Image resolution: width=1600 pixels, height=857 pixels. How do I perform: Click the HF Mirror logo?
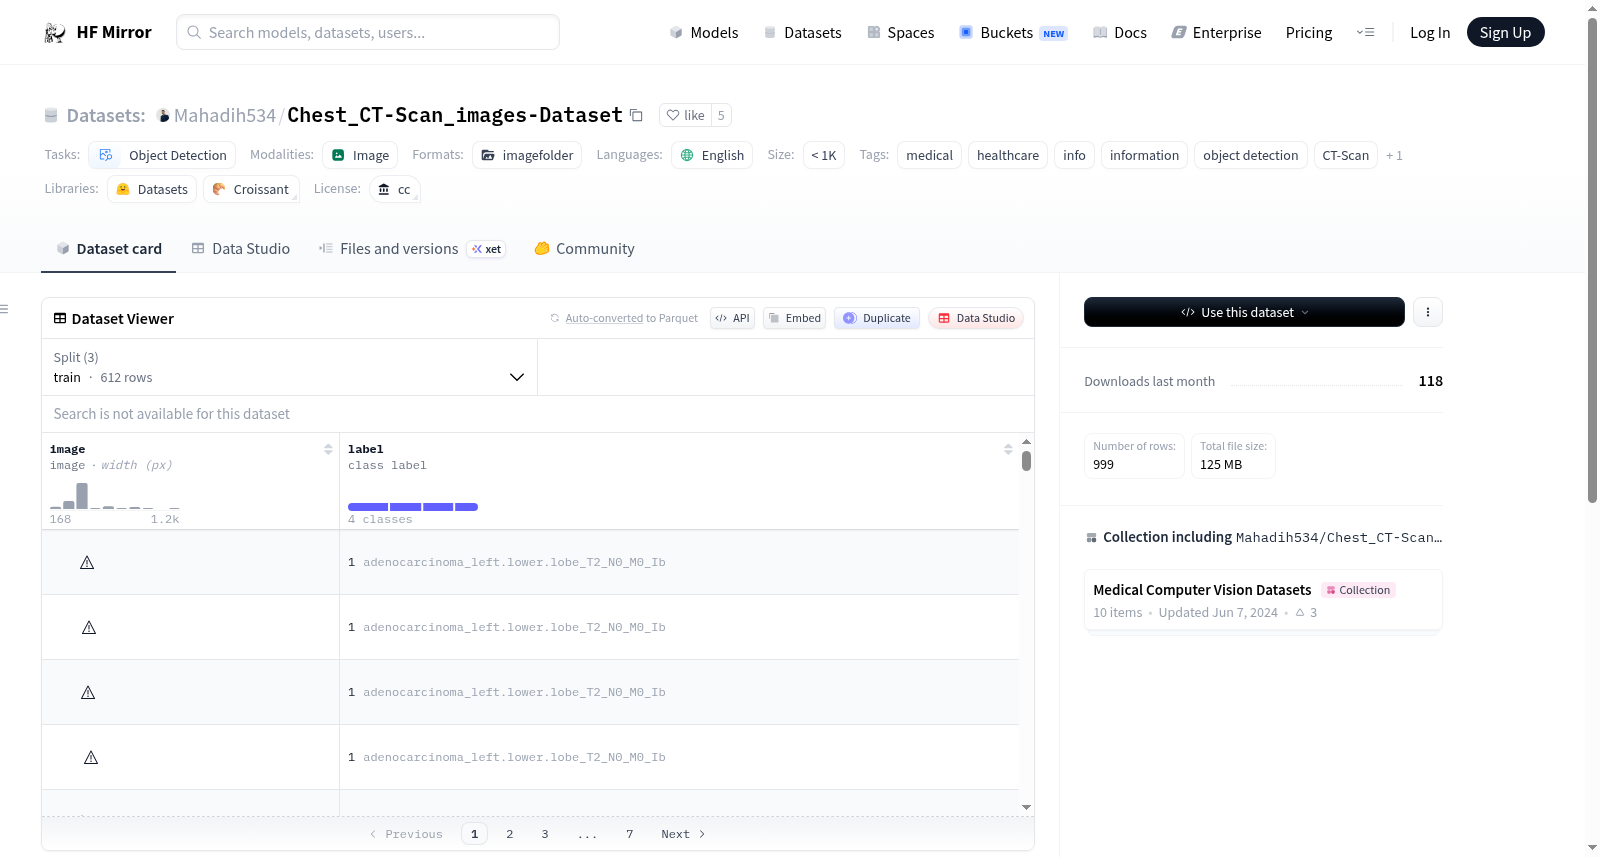pos(98,32)
